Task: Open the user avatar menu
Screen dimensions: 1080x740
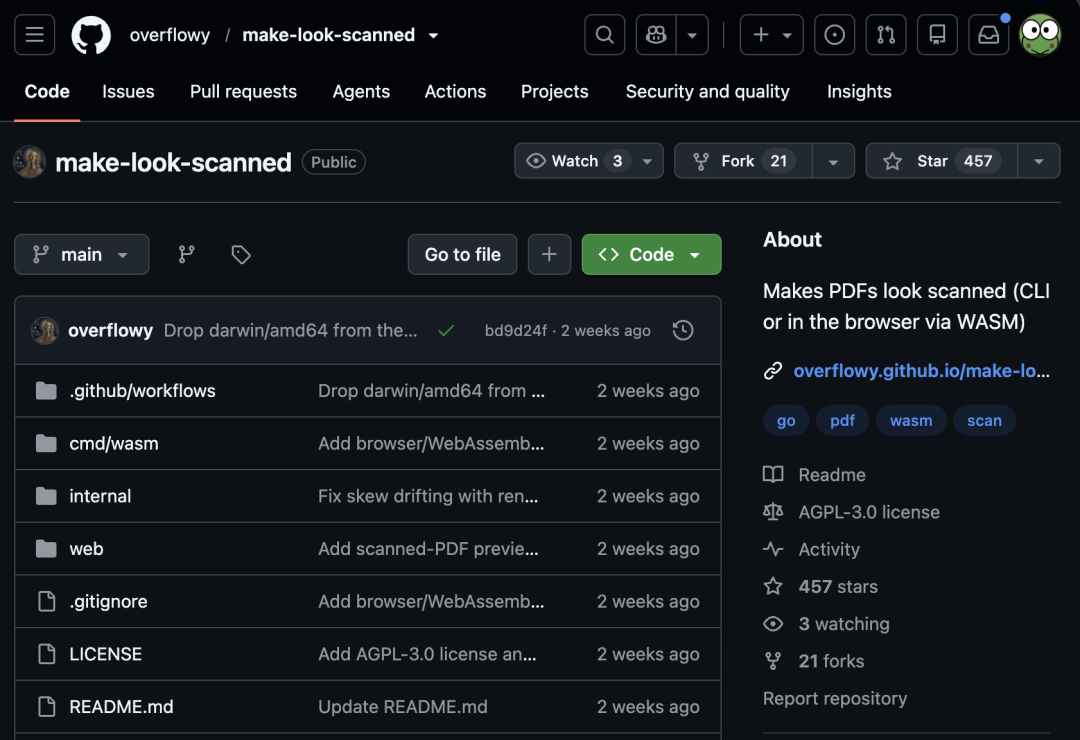Action: click(1040, 34)
